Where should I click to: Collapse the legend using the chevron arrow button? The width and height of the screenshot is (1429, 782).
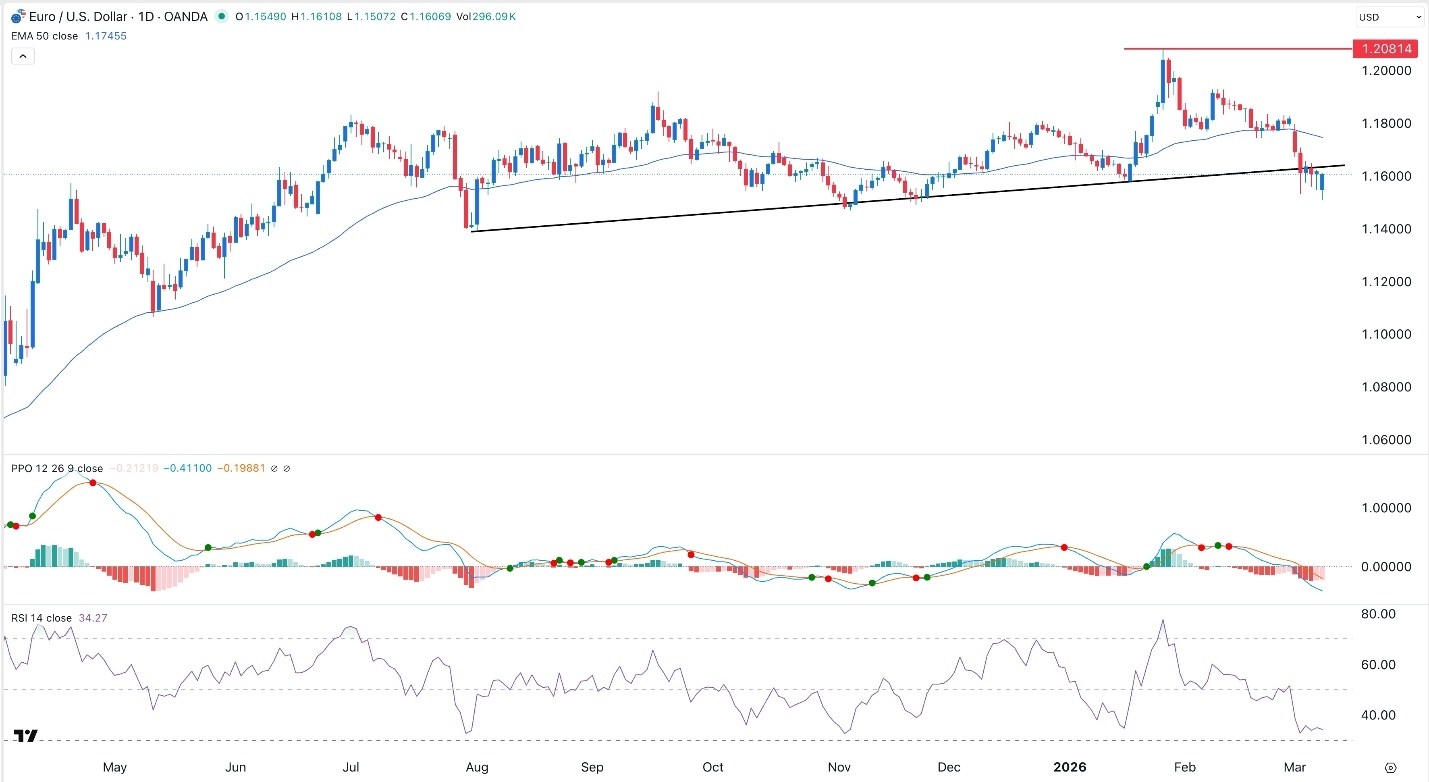click(x=22, y=55)
